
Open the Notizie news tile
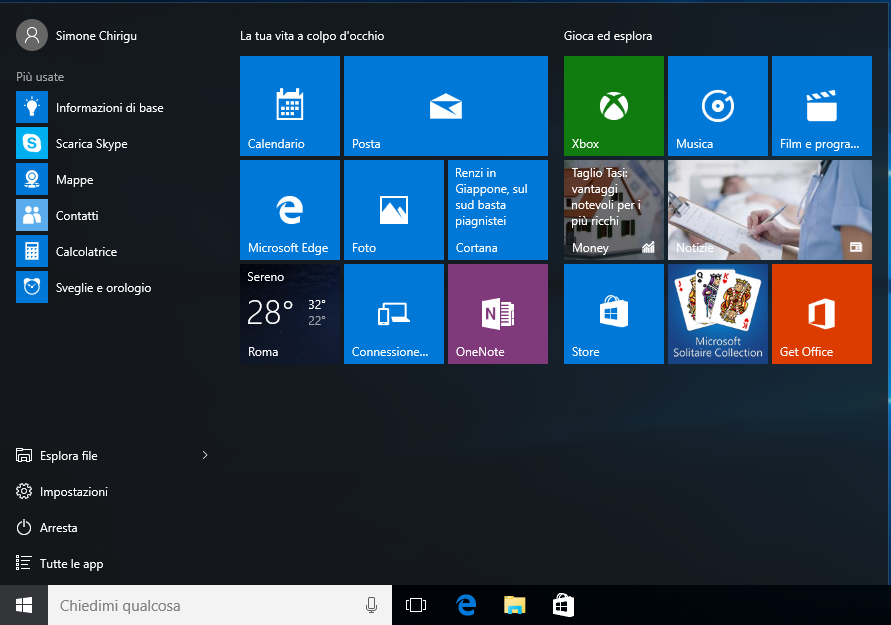click(769, 210)
